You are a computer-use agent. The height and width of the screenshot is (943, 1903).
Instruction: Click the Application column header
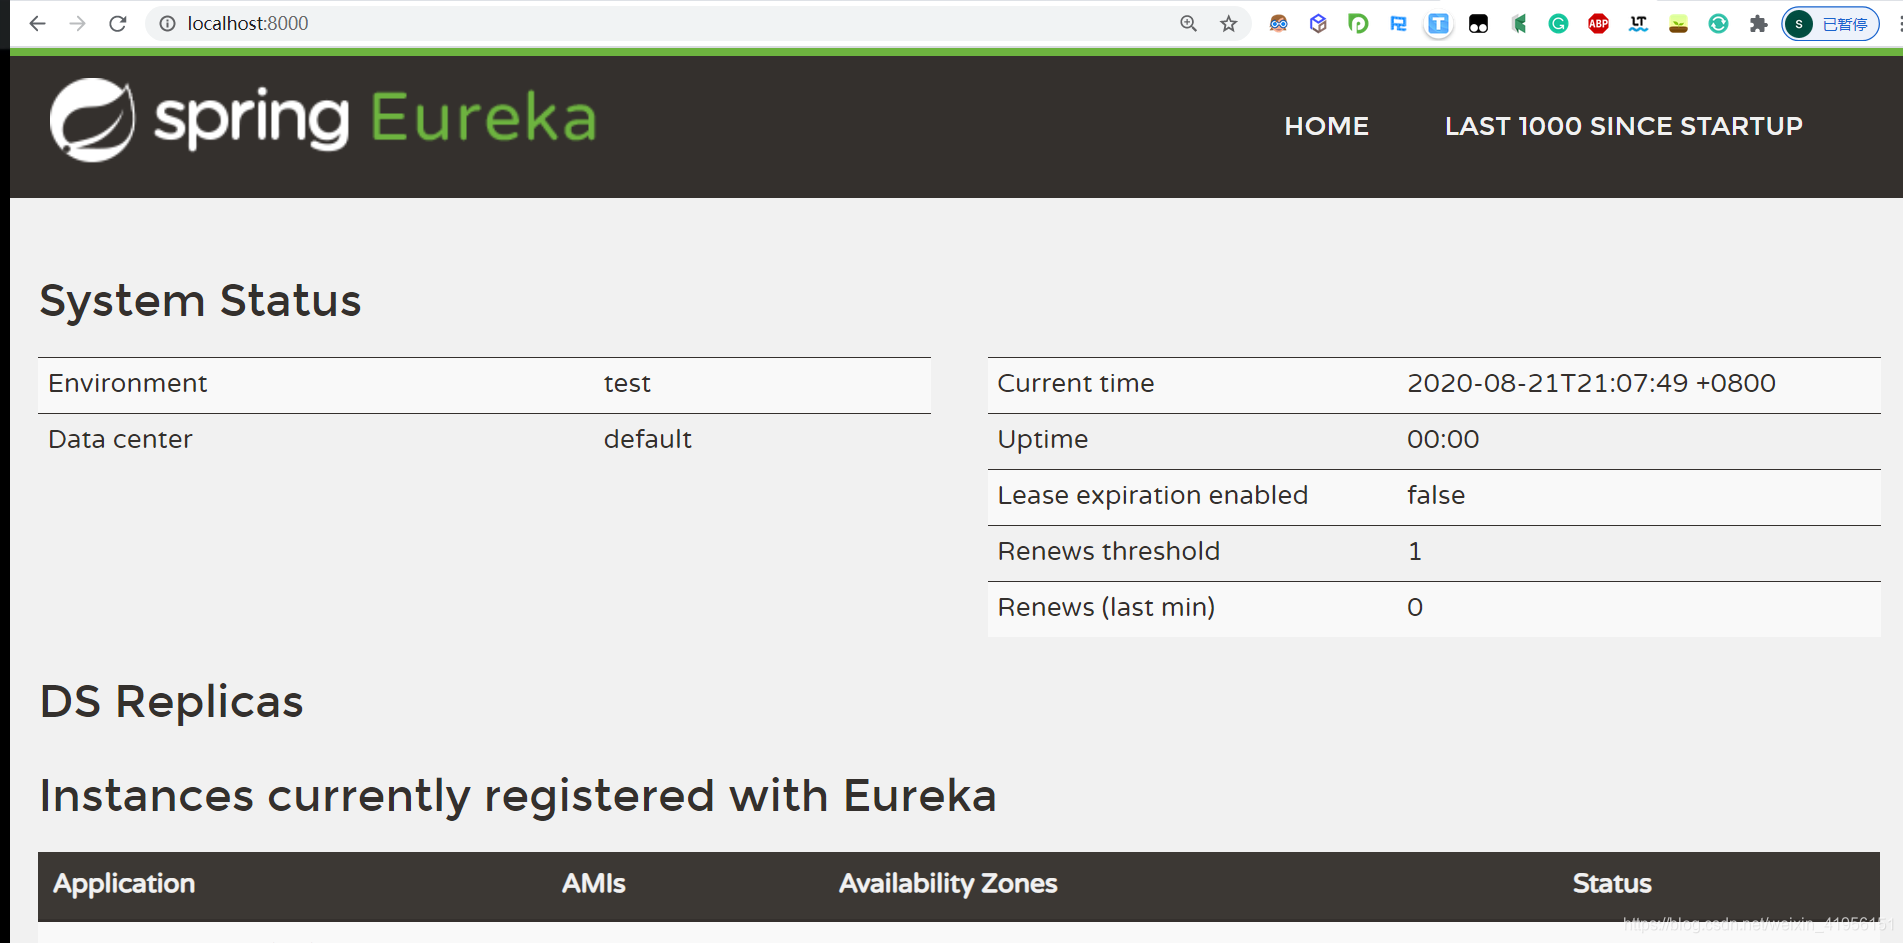pyautogui.click(x=124, y=883)
